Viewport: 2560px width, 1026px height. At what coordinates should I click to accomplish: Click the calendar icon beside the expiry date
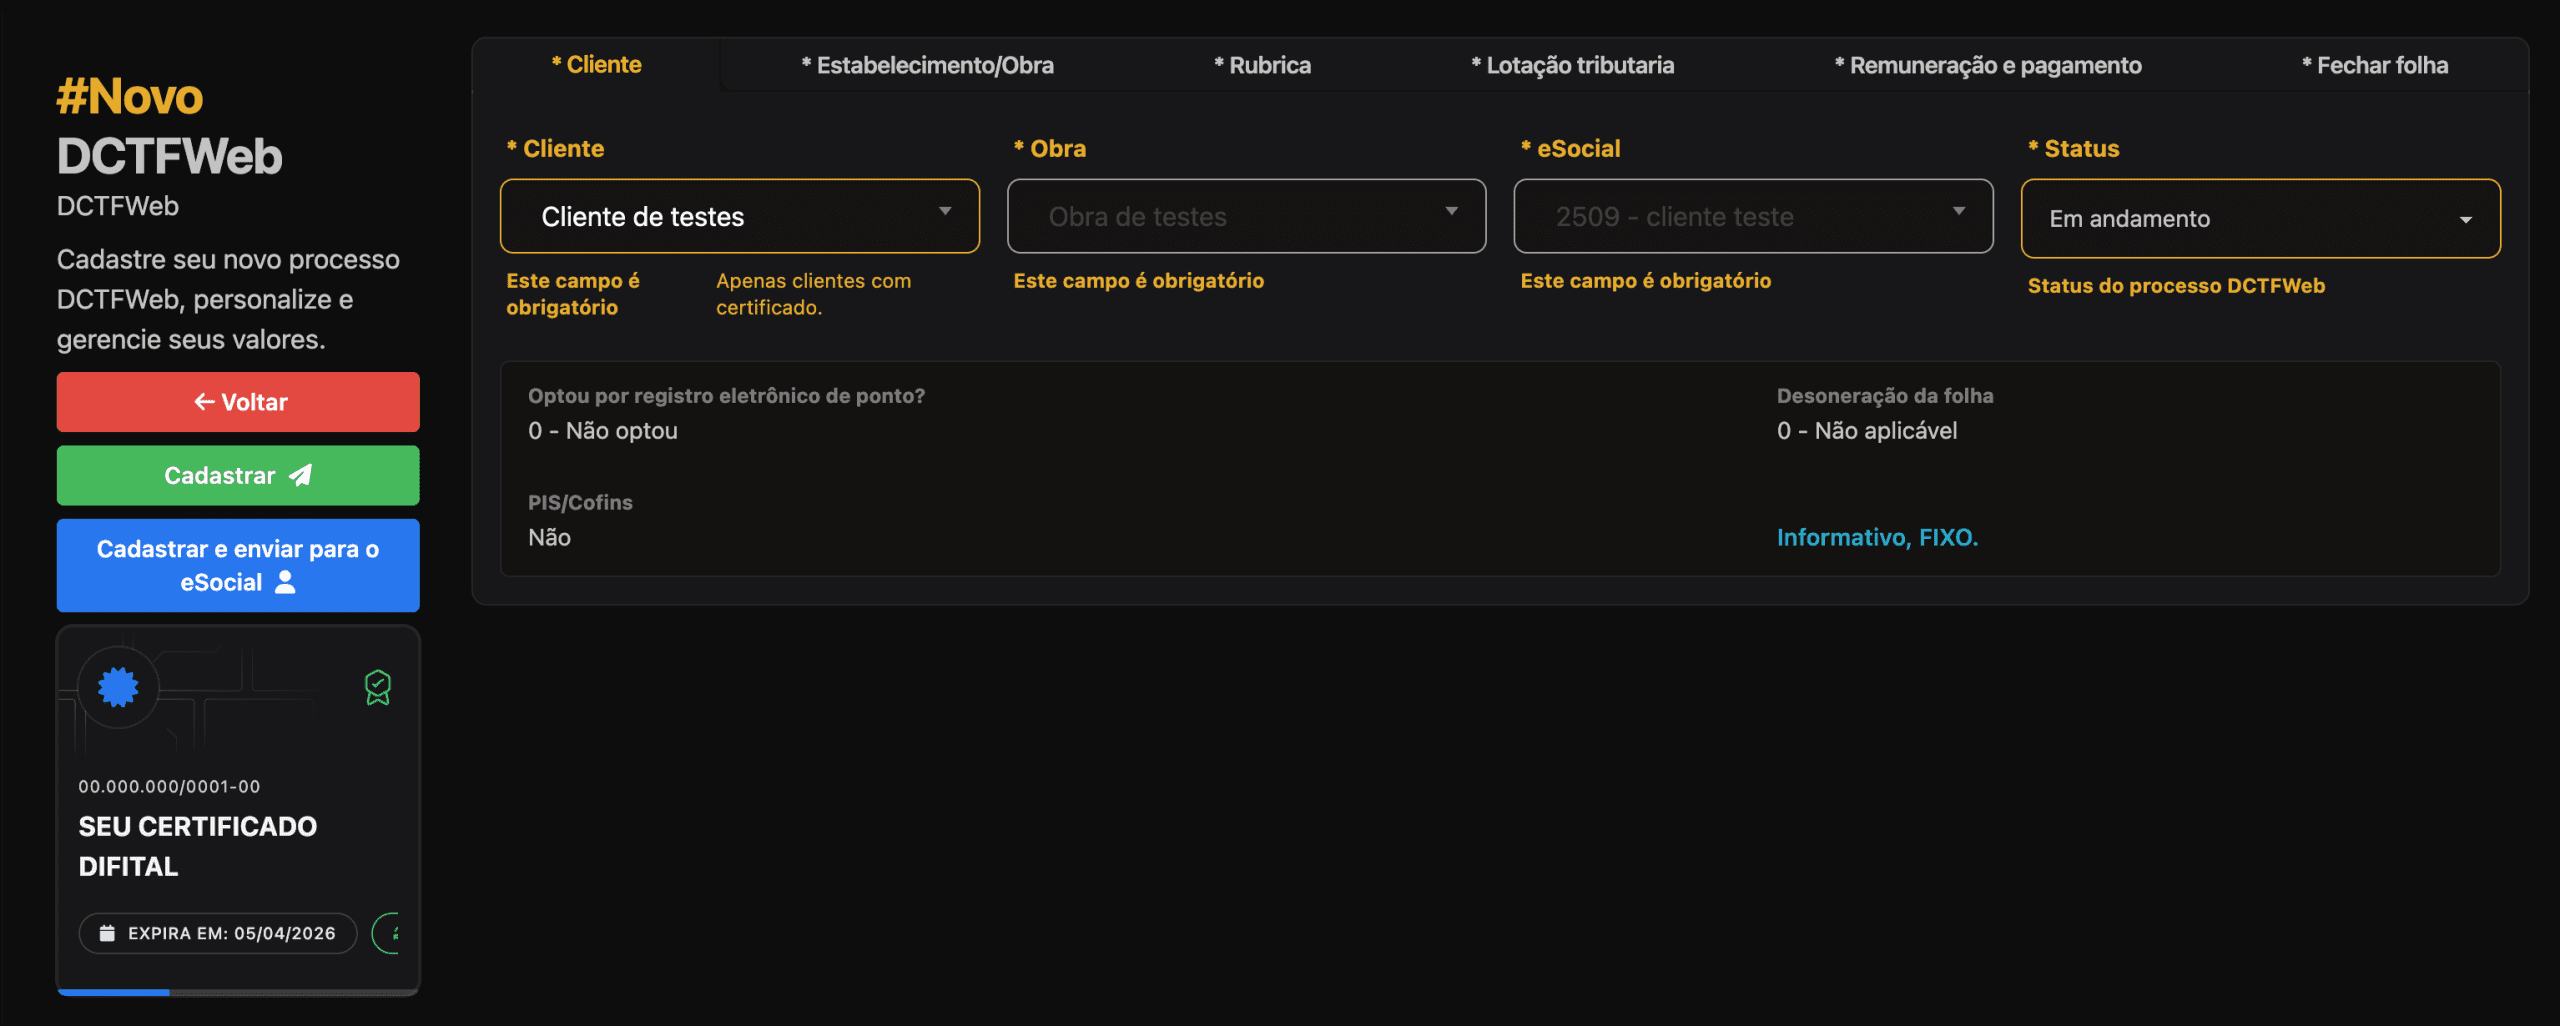(107, 933)
